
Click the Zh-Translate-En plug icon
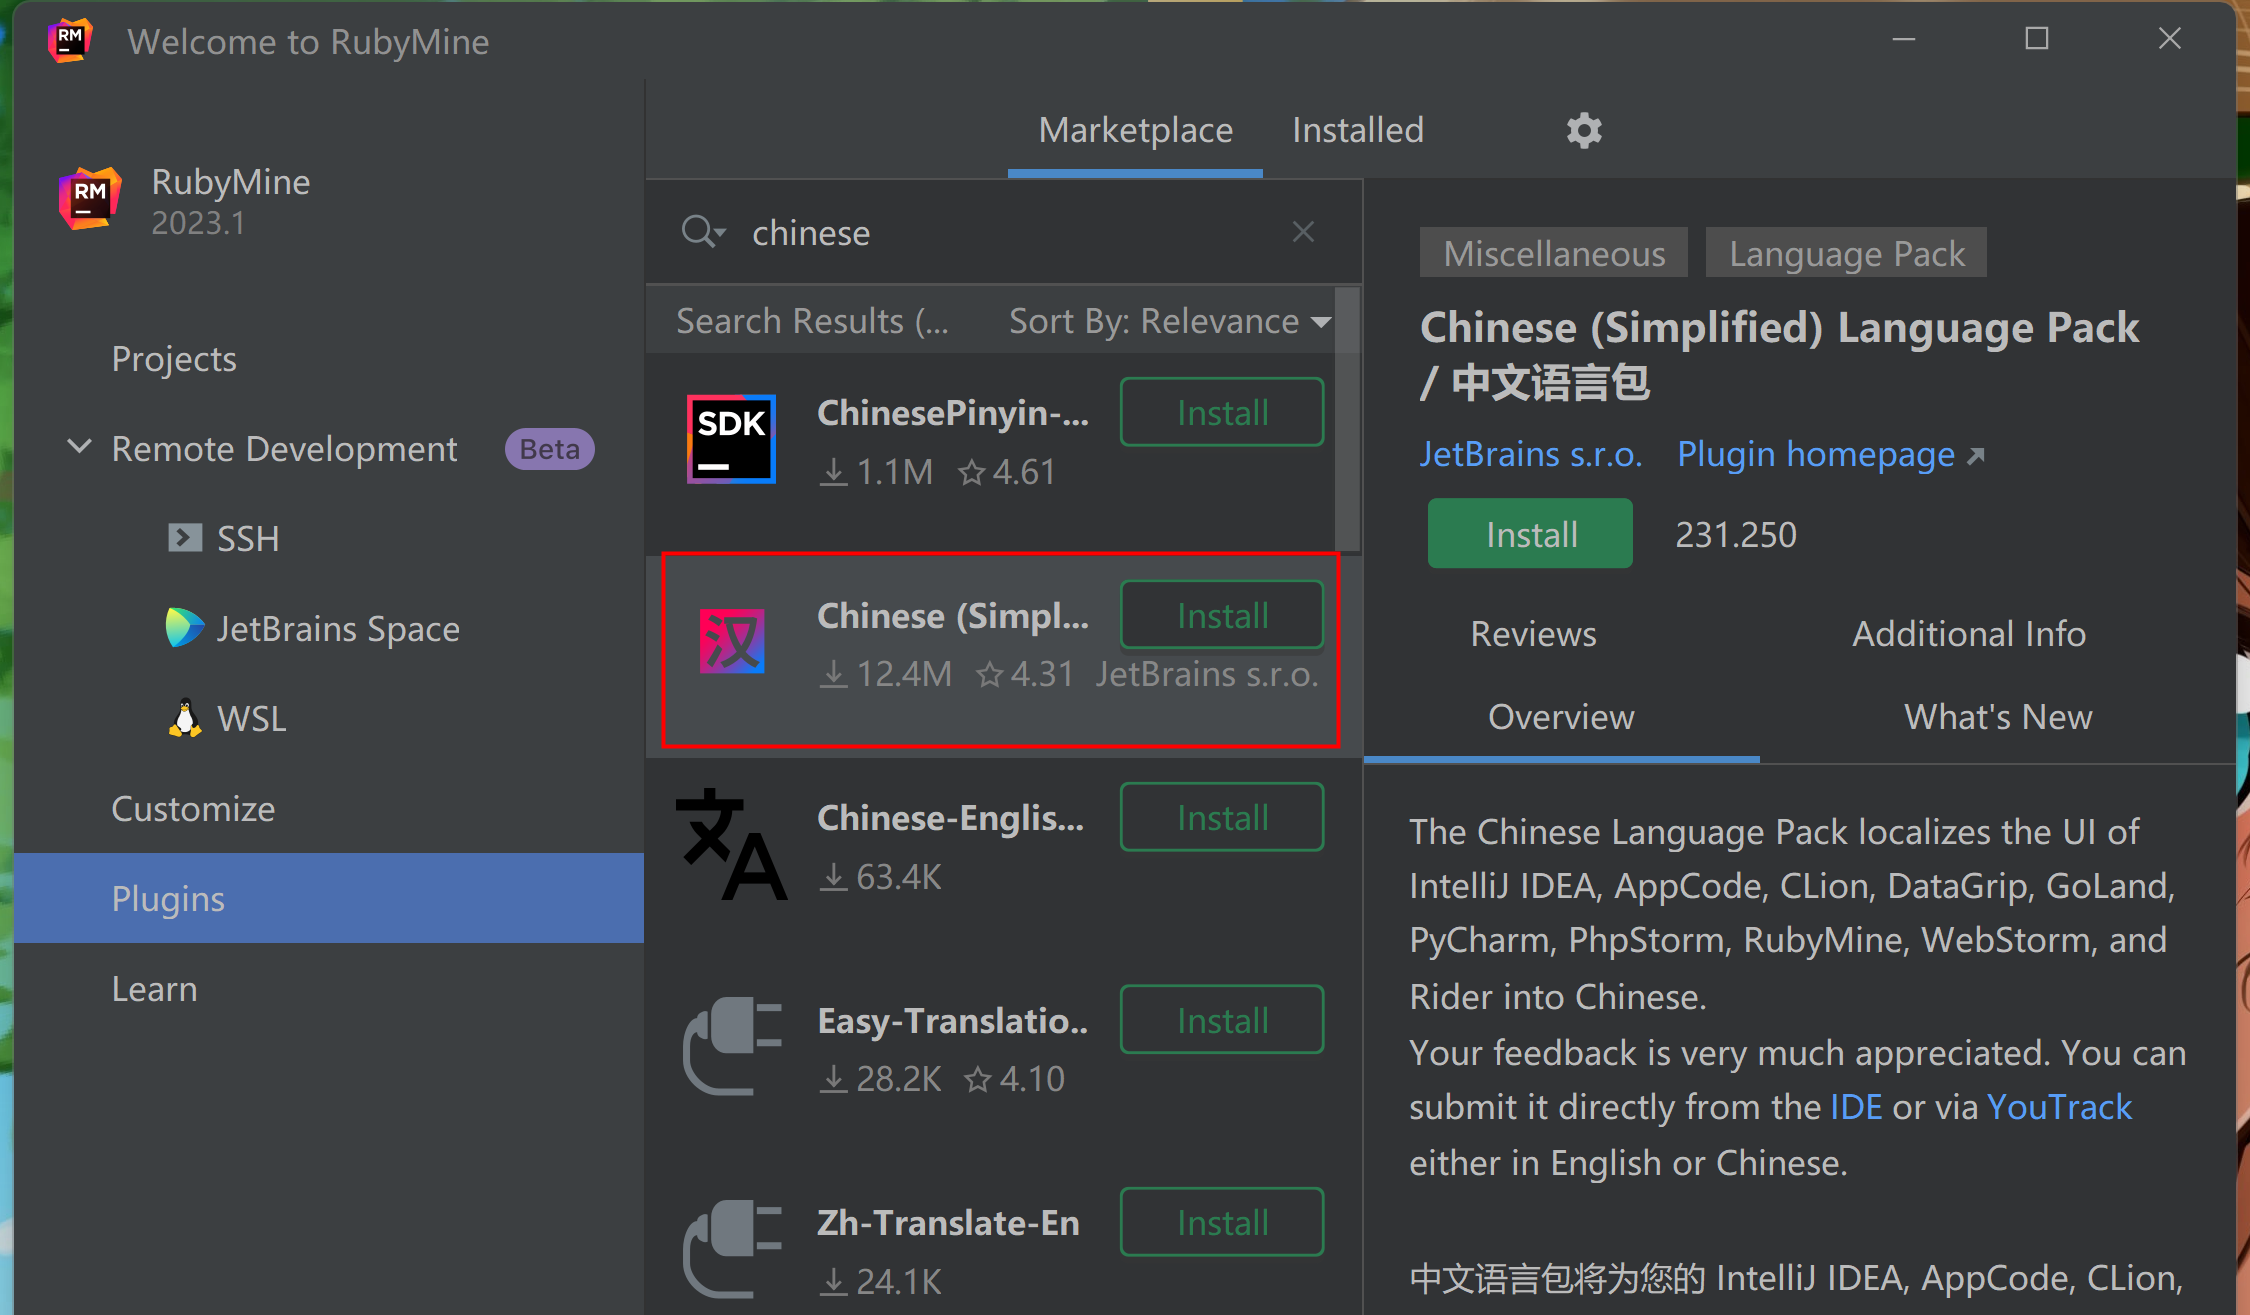point(731,1248)
